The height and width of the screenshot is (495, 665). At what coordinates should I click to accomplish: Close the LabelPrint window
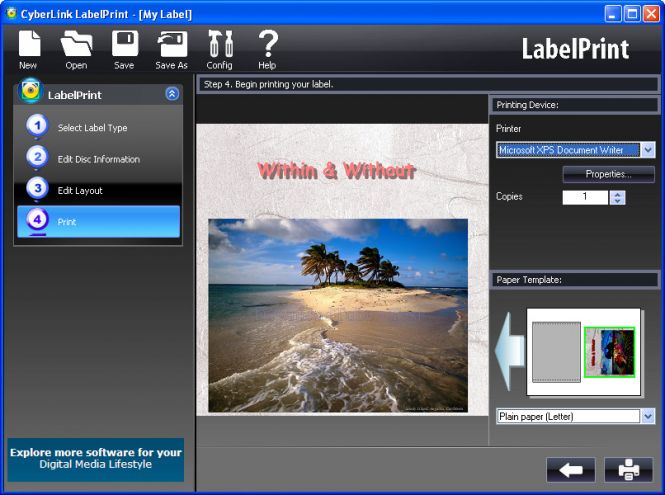[x=651, y=14]
